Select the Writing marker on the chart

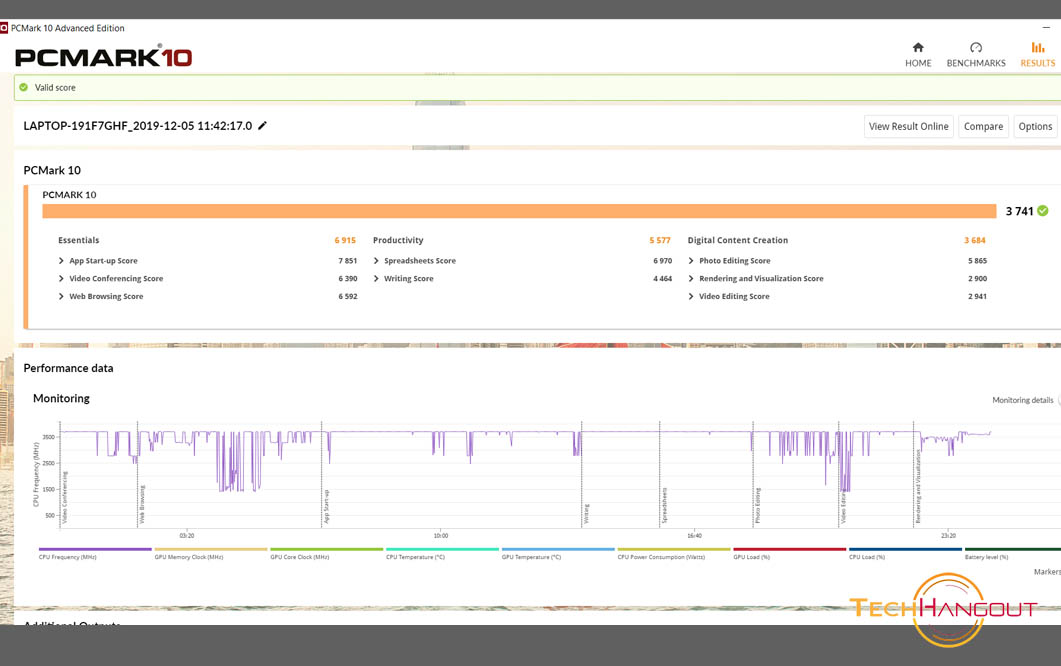pyautogui.click(x=586, y=514)
